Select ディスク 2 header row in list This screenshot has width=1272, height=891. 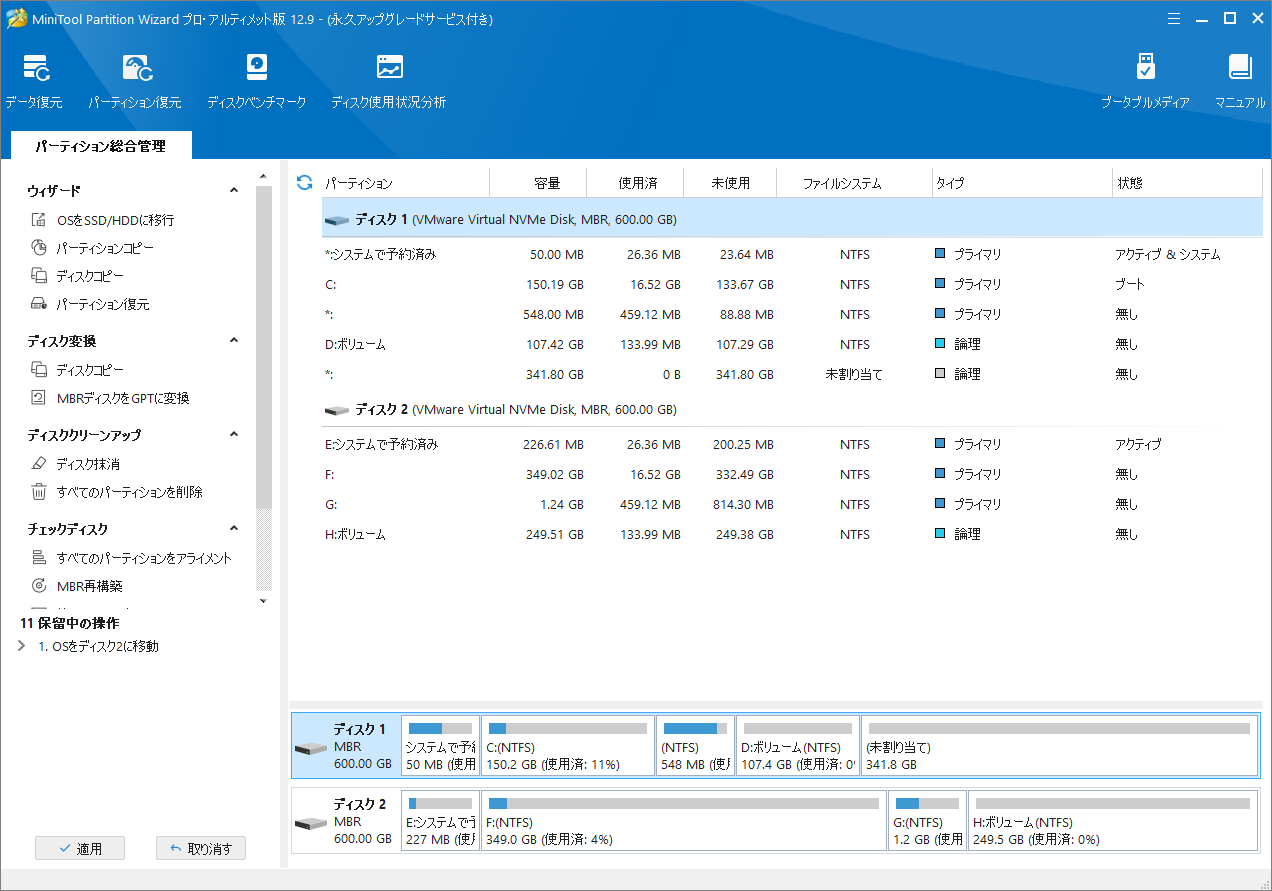pyautogui.click(x=792, y=409)
